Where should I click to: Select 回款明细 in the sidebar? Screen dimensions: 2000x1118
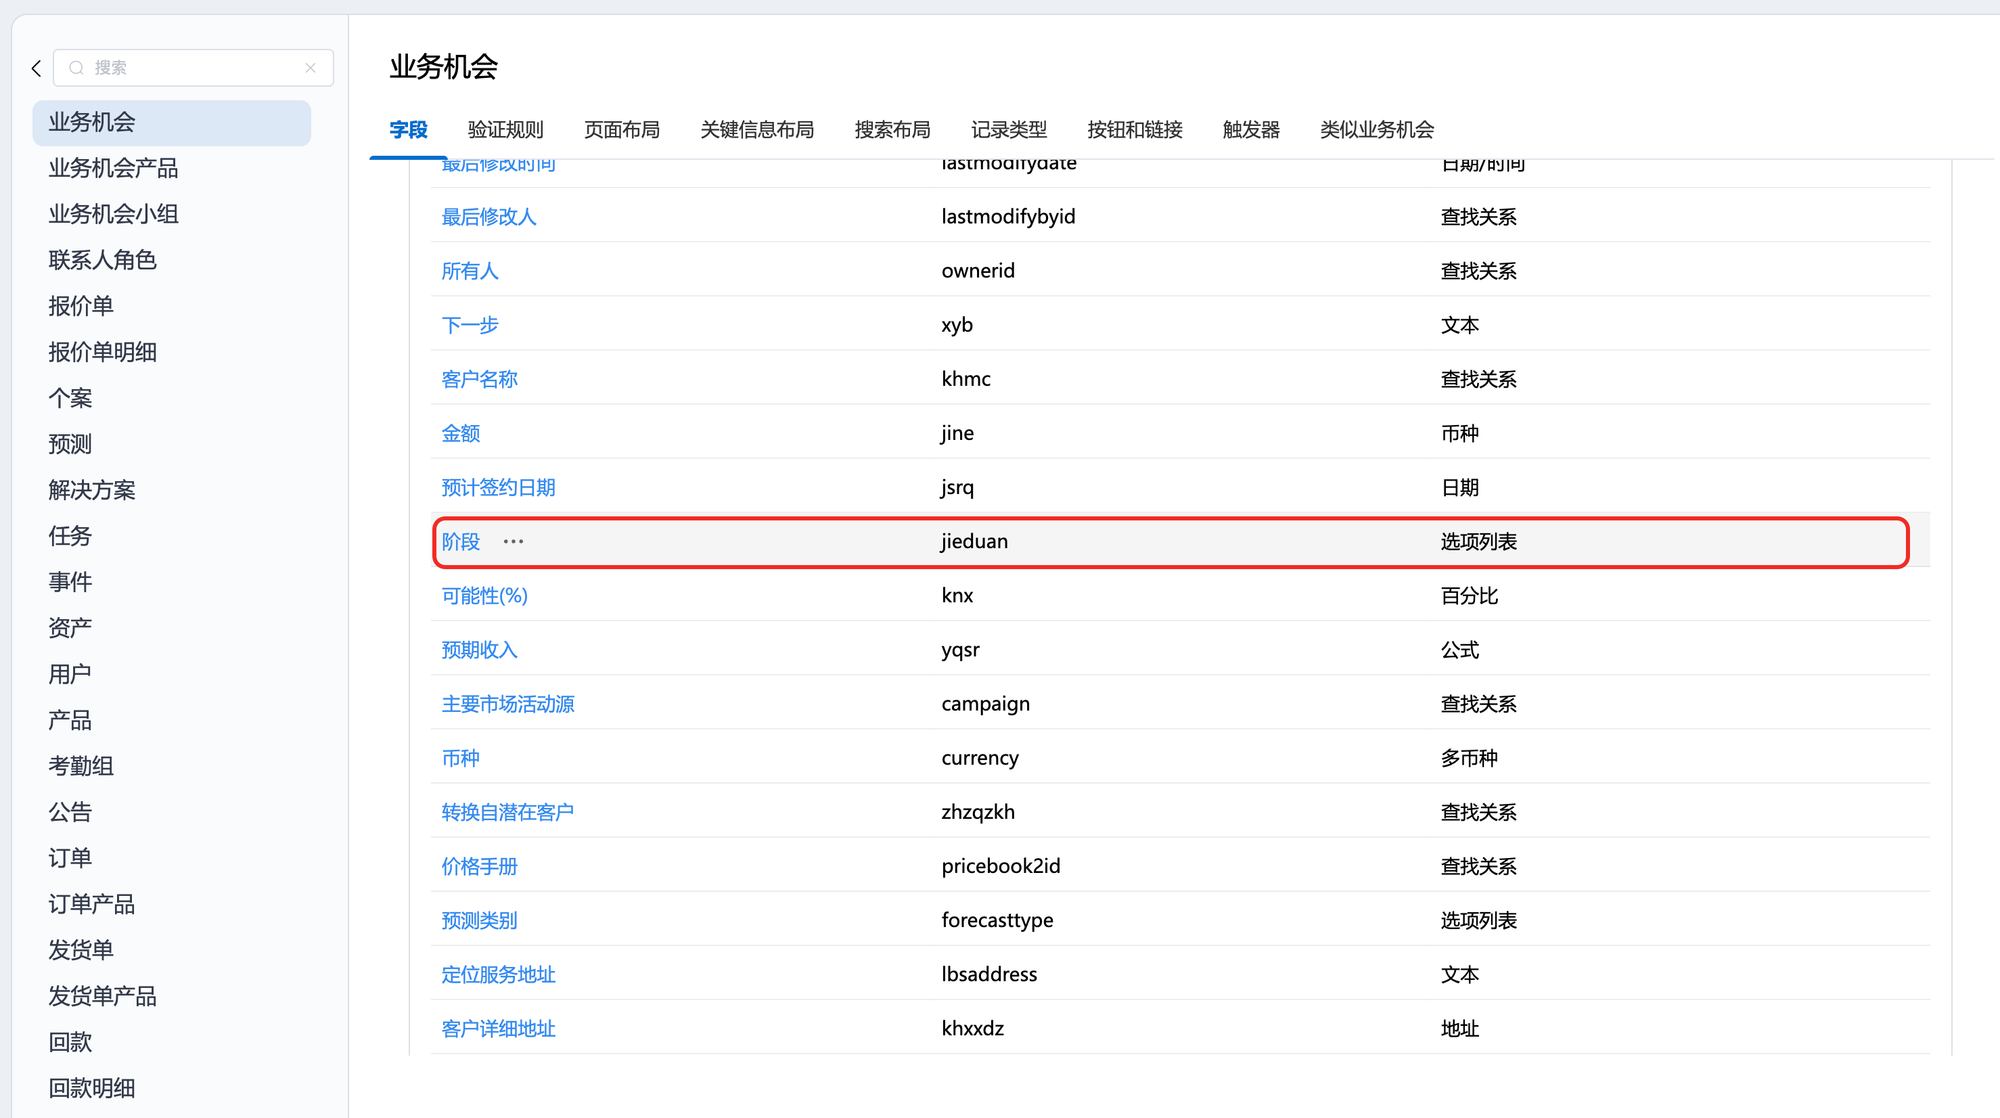pos(92,1088)
